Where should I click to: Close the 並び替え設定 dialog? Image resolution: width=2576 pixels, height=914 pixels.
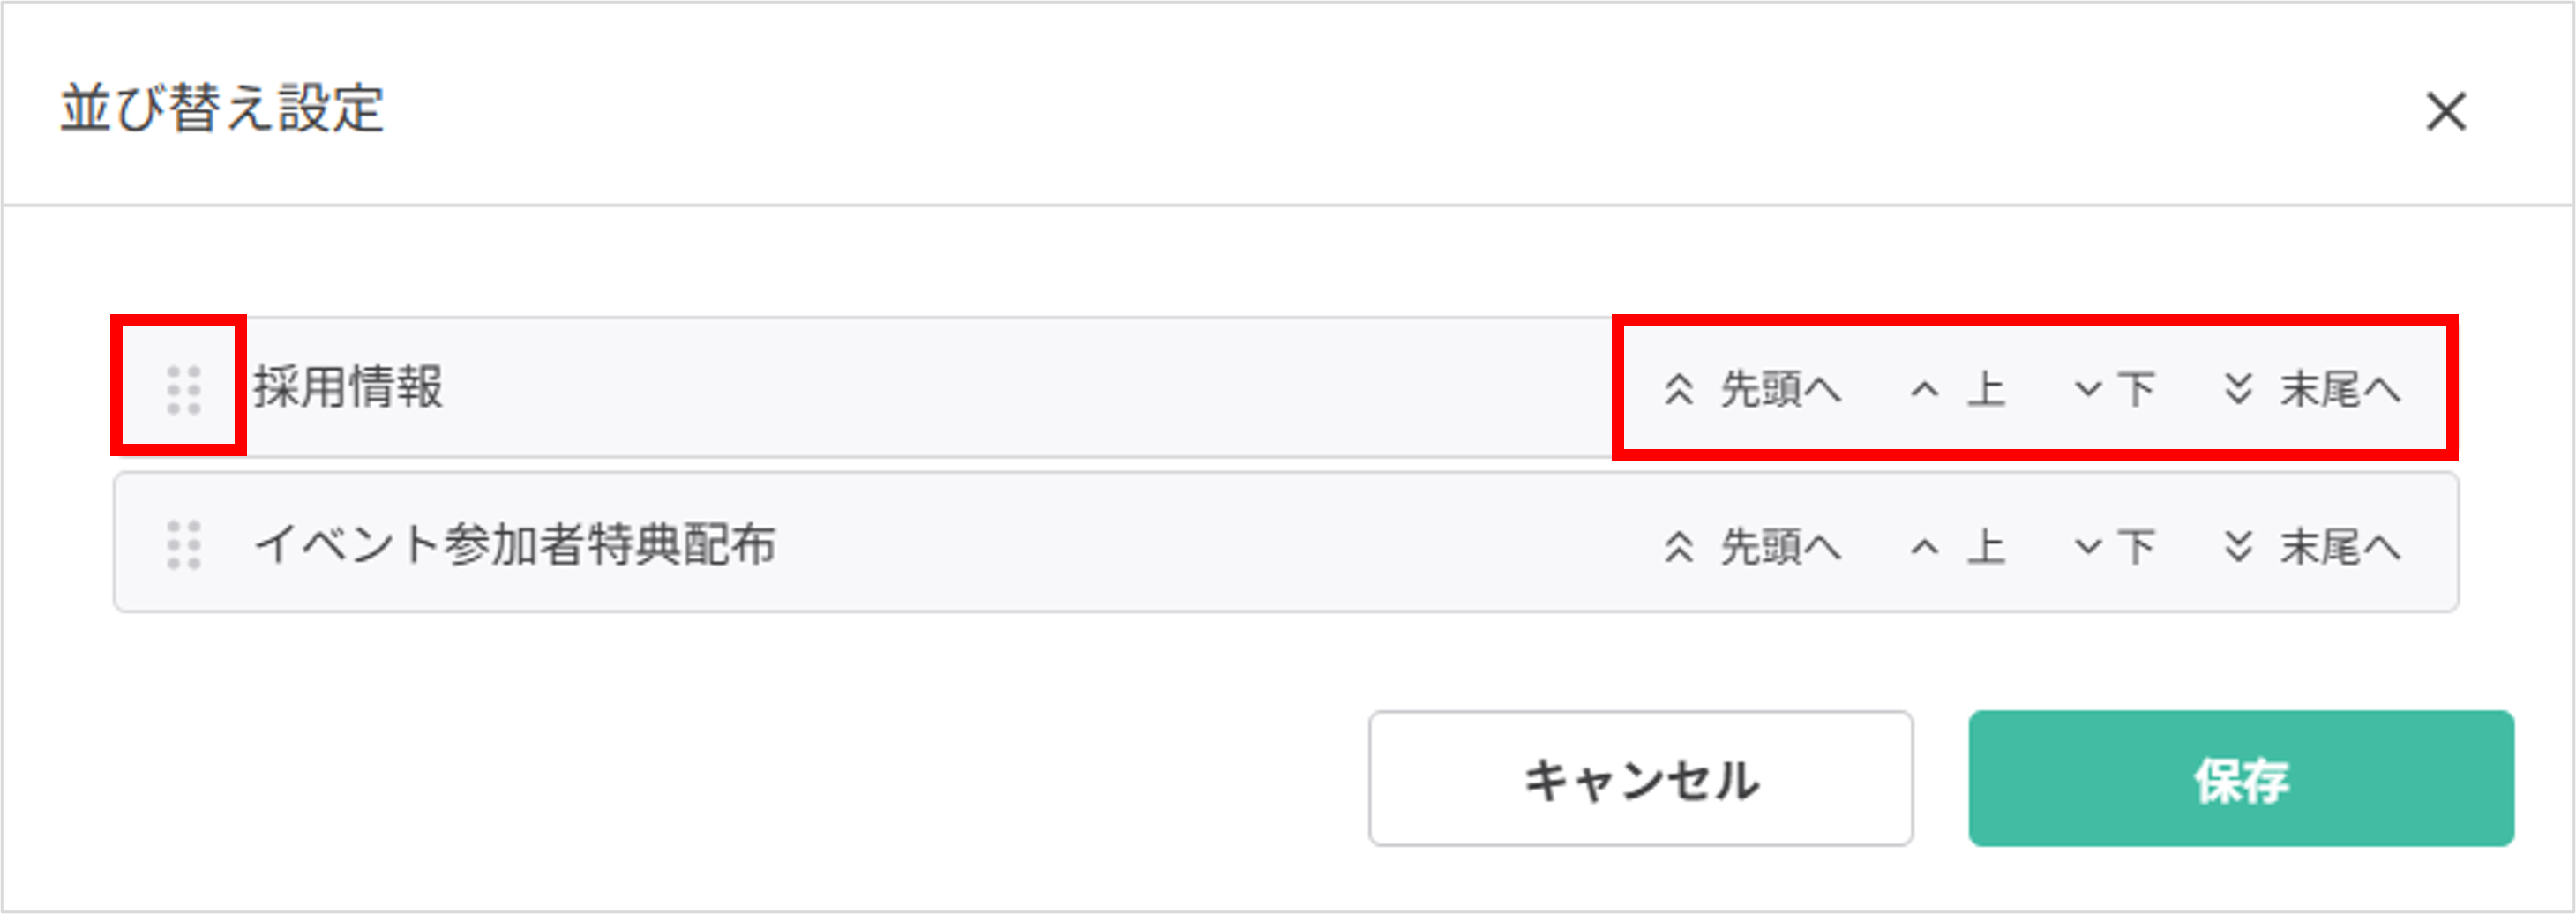[2449, 113]
